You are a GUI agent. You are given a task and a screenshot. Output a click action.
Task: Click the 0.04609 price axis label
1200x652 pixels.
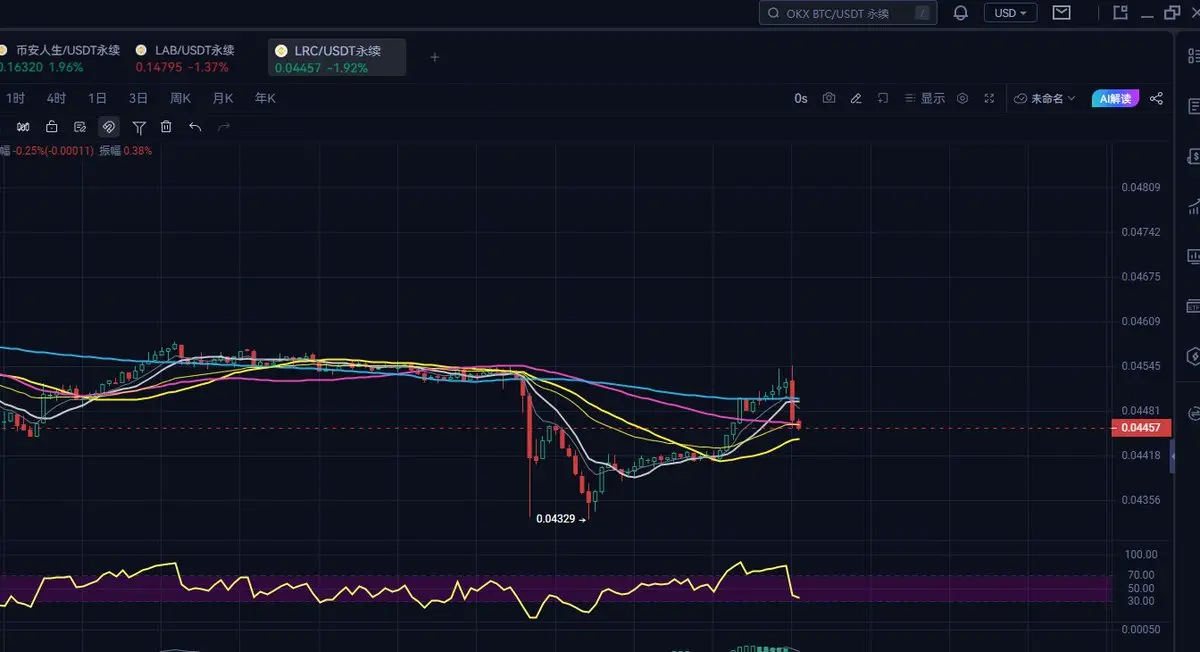coord(1140,321)
